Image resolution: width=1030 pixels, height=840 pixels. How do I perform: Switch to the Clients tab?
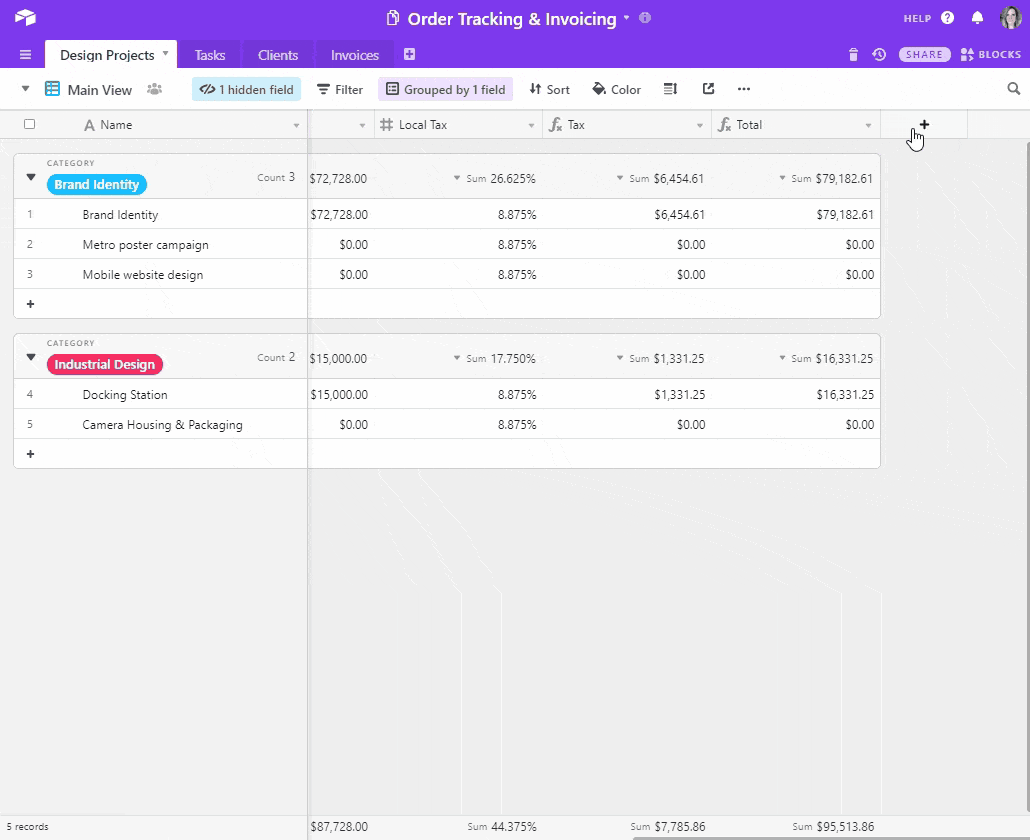coord(278,55)
